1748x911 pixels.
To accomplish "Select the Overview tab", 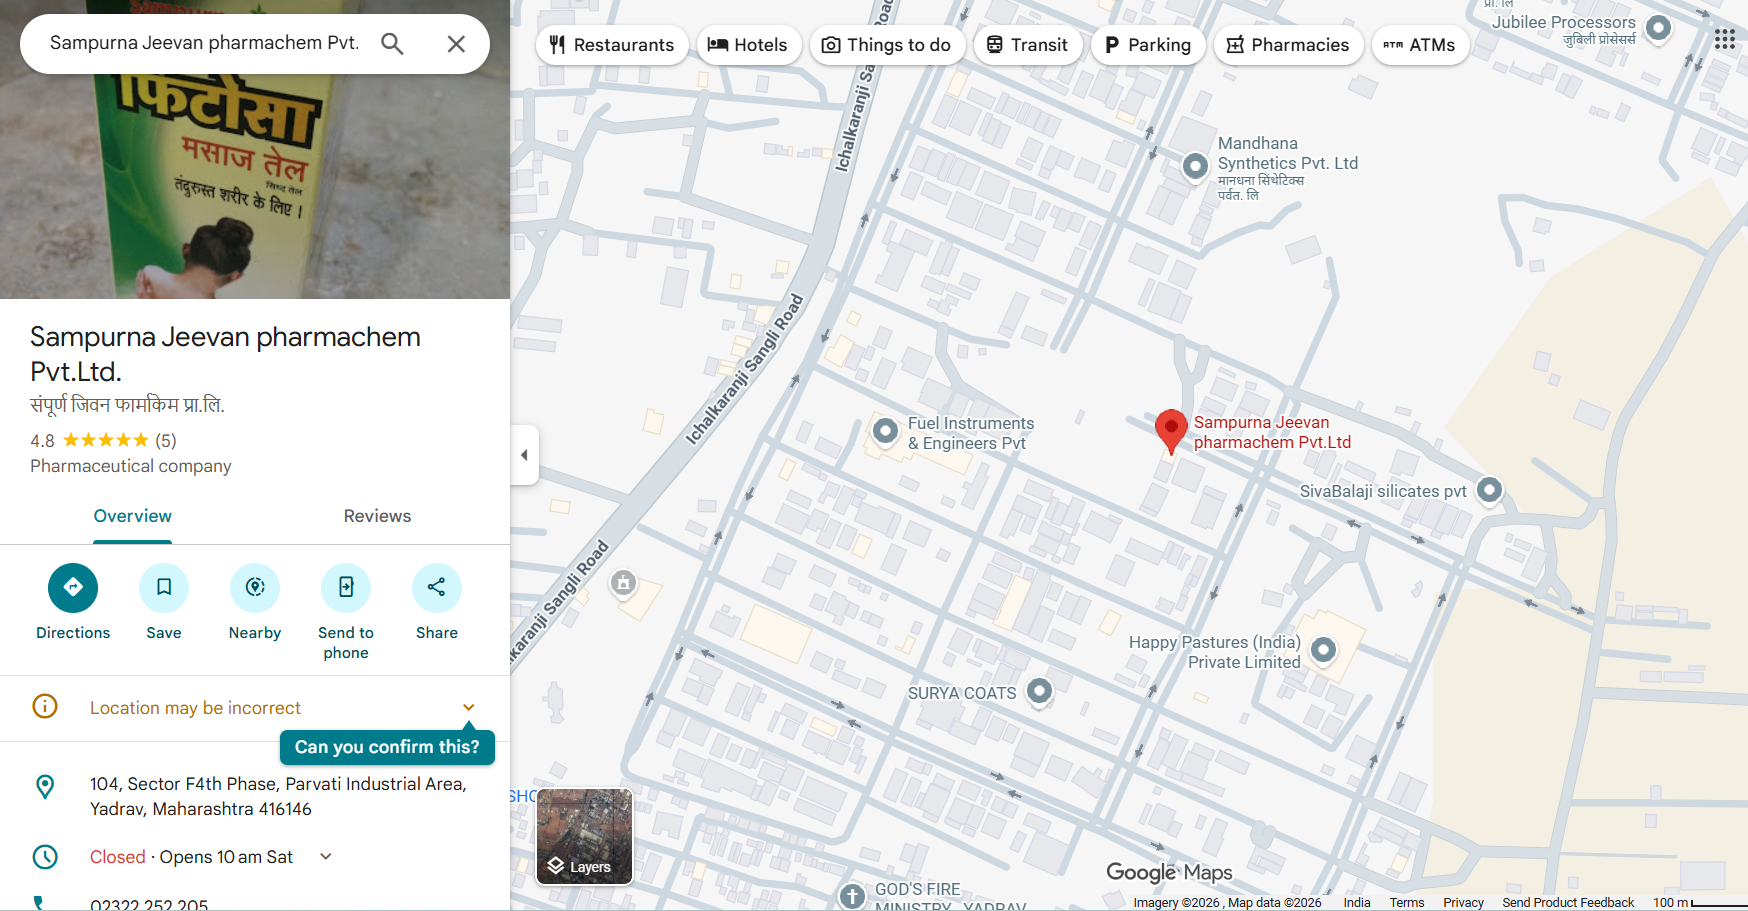I will (x=133, y=516).
